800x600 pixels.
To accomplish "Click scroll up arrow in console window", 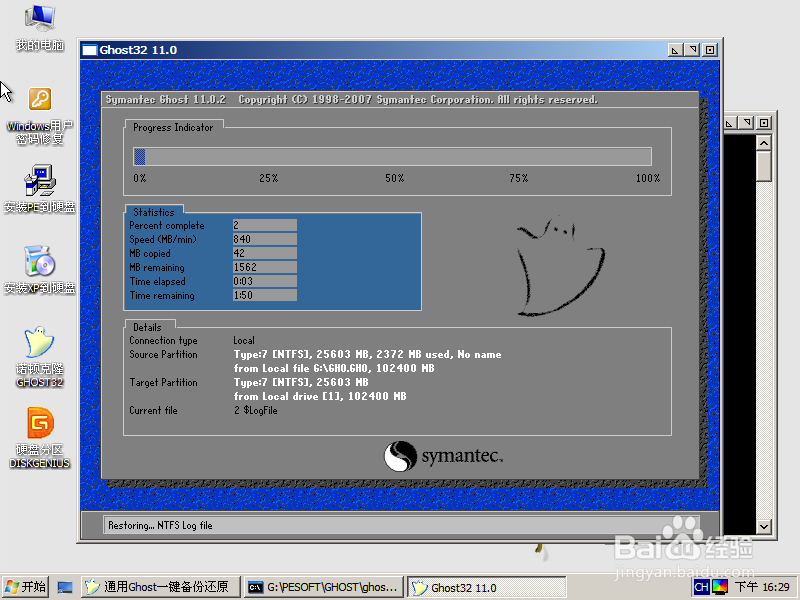I will tap(764, 143).
